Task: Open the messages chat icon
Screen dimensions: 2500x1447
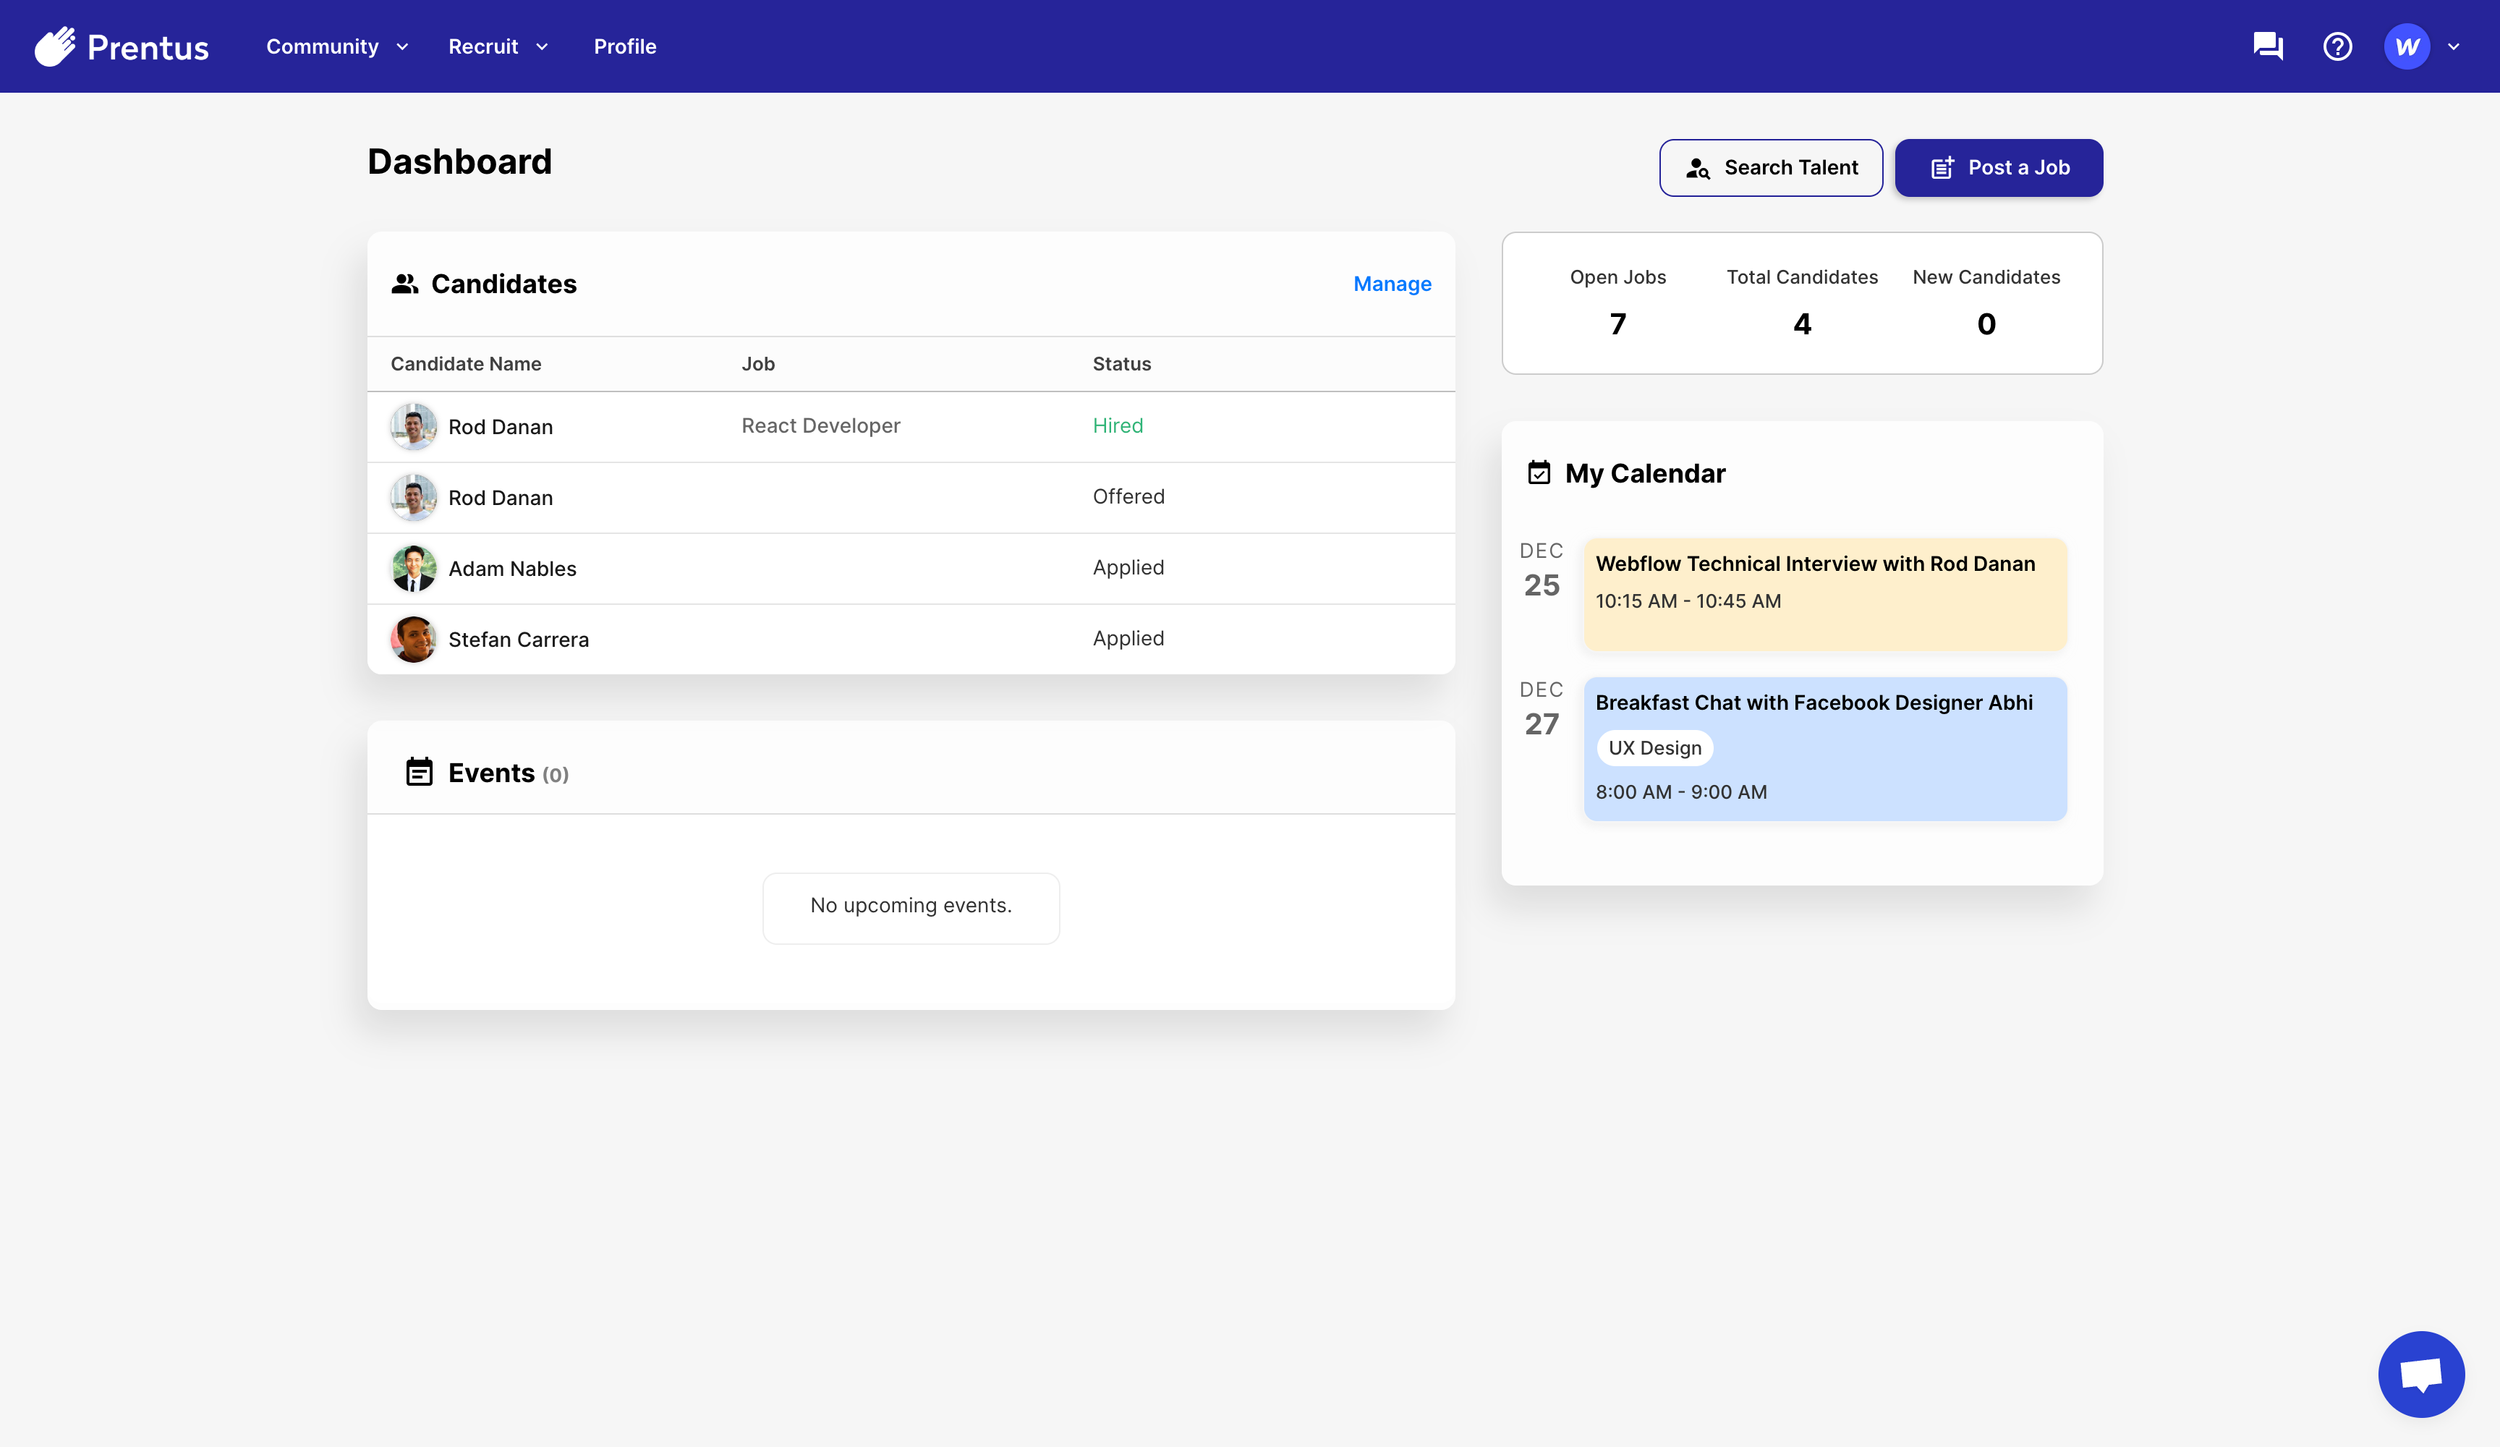Action: pyautogui.click(x=2267, y=46)
